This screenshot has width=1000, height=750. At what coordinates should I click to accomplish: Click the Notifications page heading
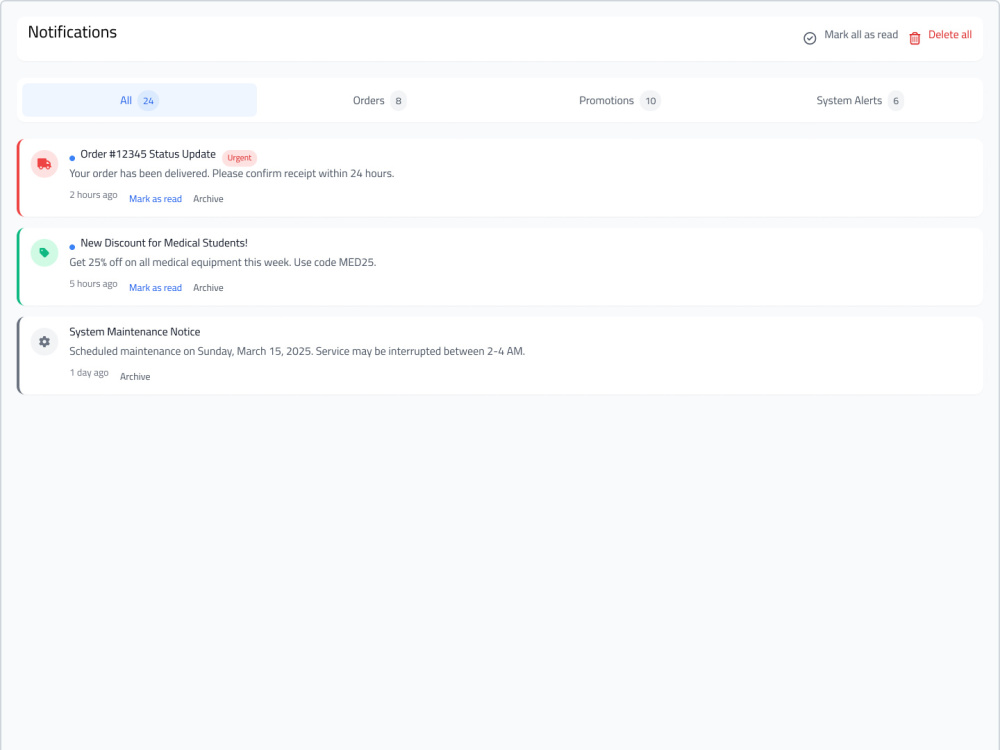click(x=72, y=33)
